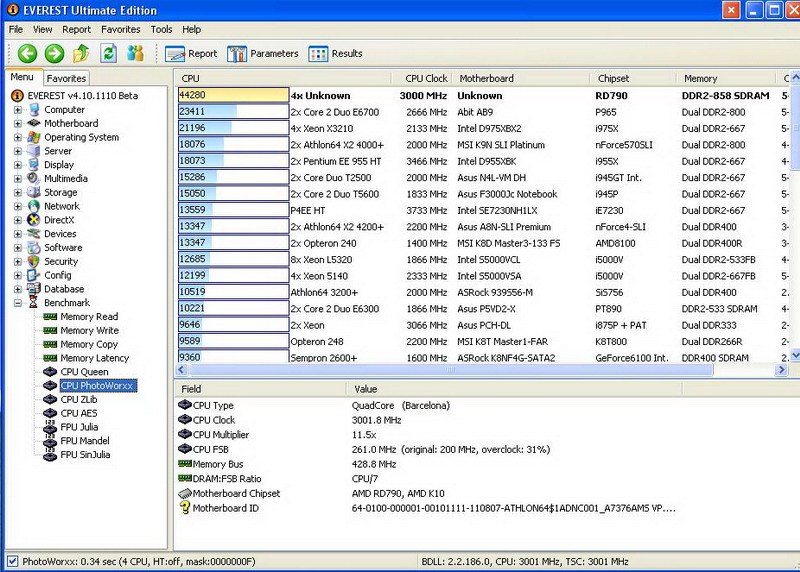Open the File menu
This screenshot has height=572, width=800.
pyautogui.click(x=16, y=30)
